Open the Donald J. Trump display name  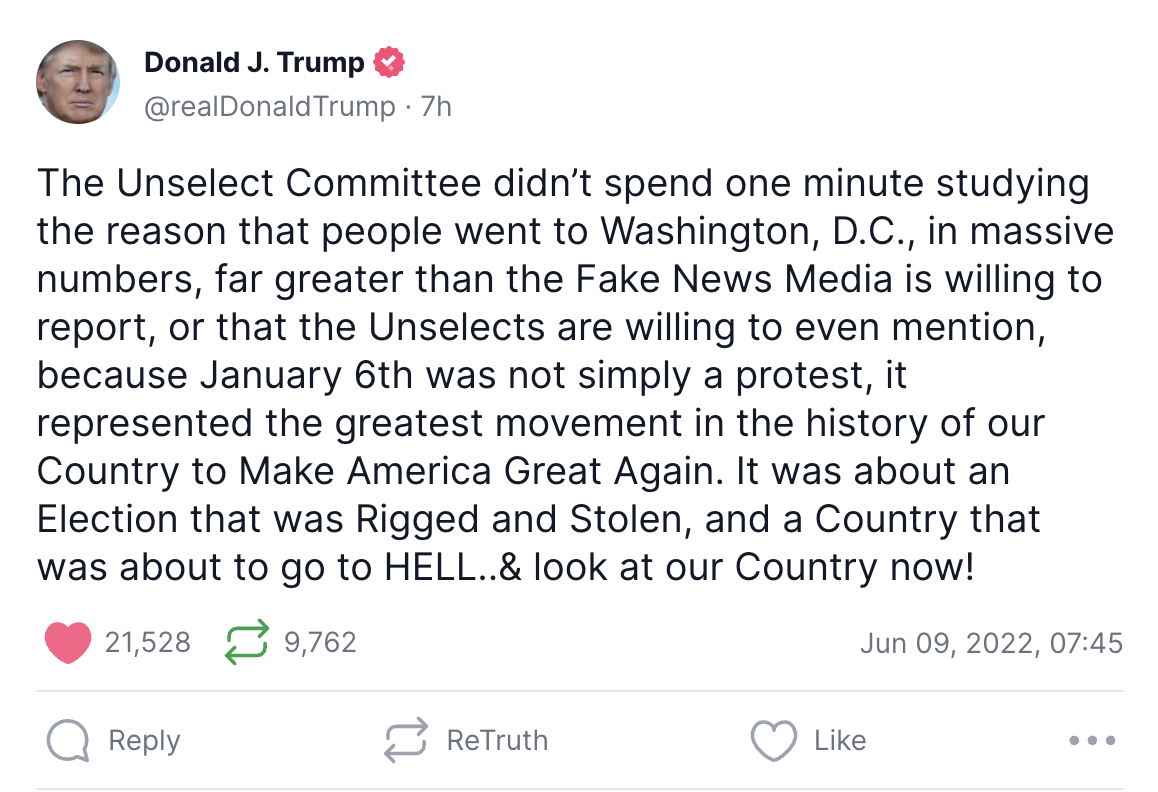coord(254,63)
